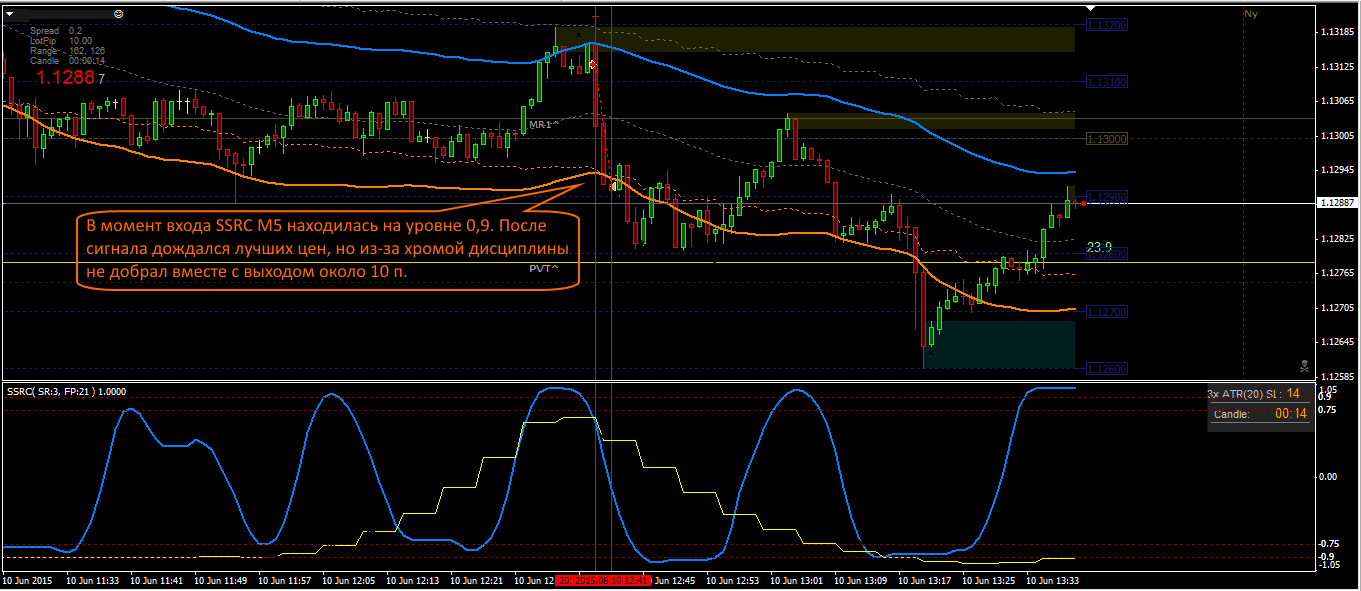This screenshot has width=1361, height=591.
Task: Click the trade entry arrow marker
Action: click(x=593, y=64)
